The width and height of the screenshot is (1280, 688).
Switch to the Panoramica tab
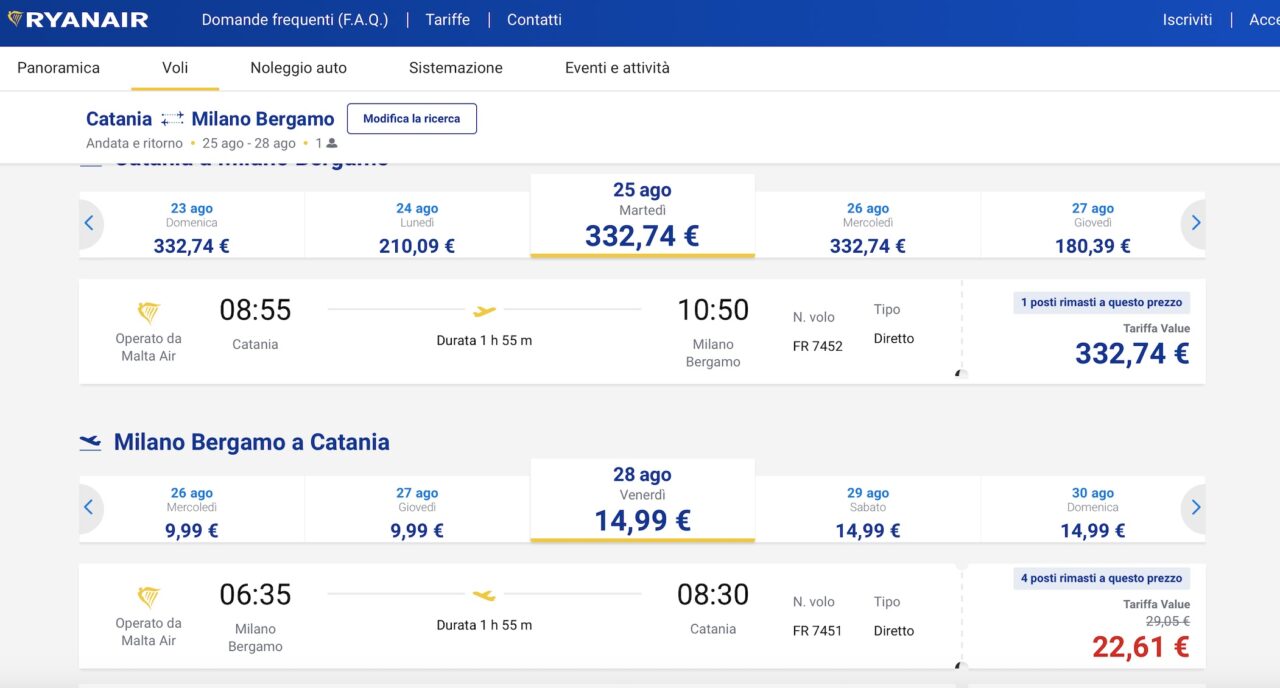pyautogui.click(x=58, y=68)
